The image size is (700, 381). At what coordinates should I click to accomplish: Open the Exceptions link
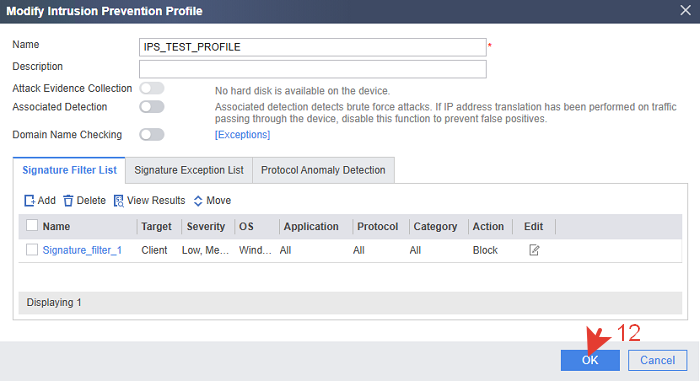tap(242, 134)
